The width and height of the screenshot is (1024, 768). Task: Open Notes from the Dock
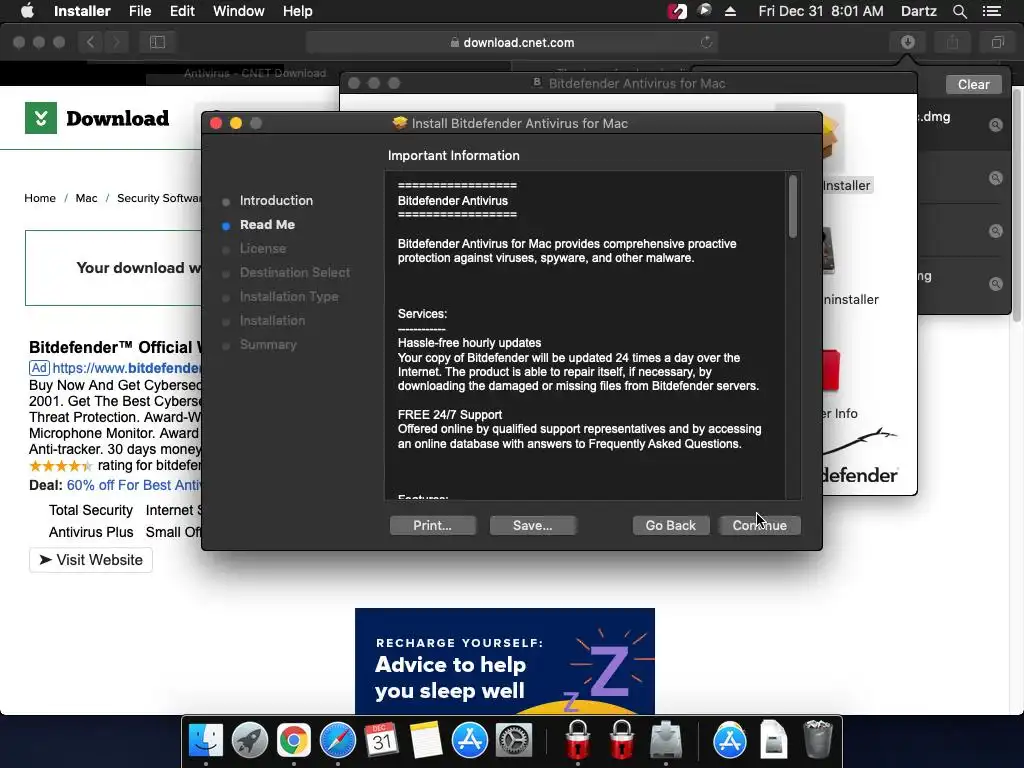coord(426,741)
